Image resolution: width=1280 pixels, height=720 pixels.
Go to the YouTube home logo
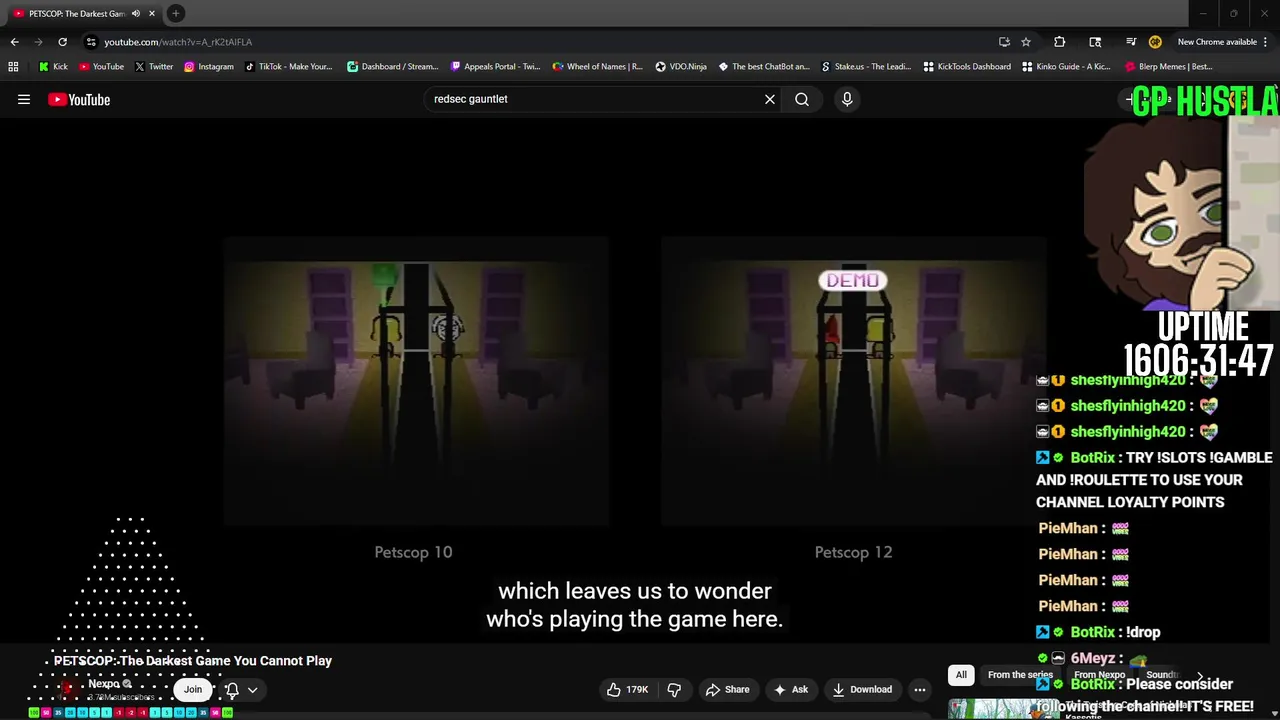[79, 99]
